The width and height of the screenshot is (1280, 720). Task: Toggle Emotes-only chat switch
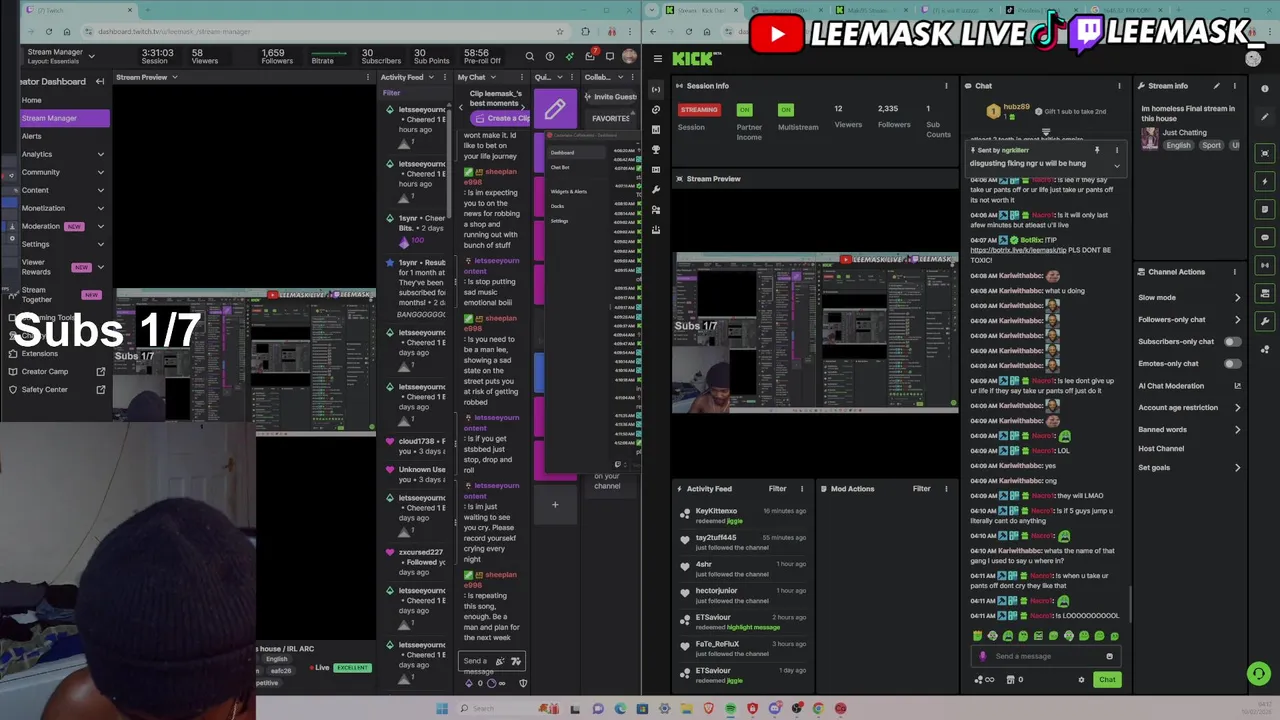(x=1232, y=364)
